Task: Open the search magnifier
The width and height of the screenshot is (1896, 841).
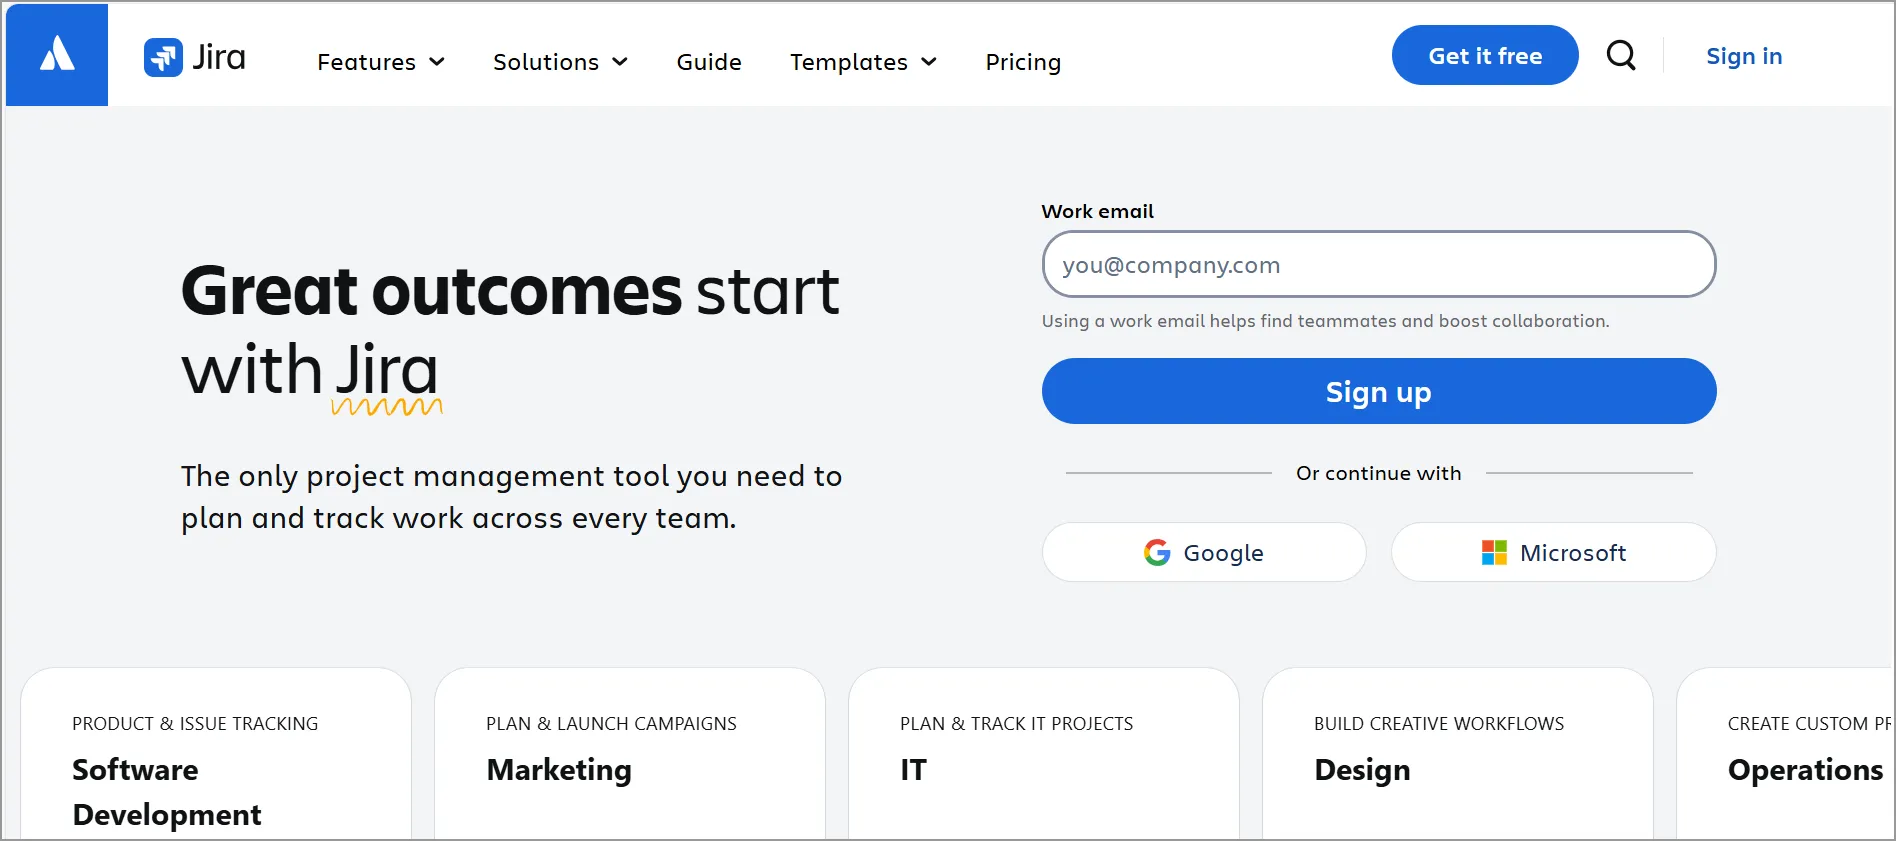Action: (1621, 55)
